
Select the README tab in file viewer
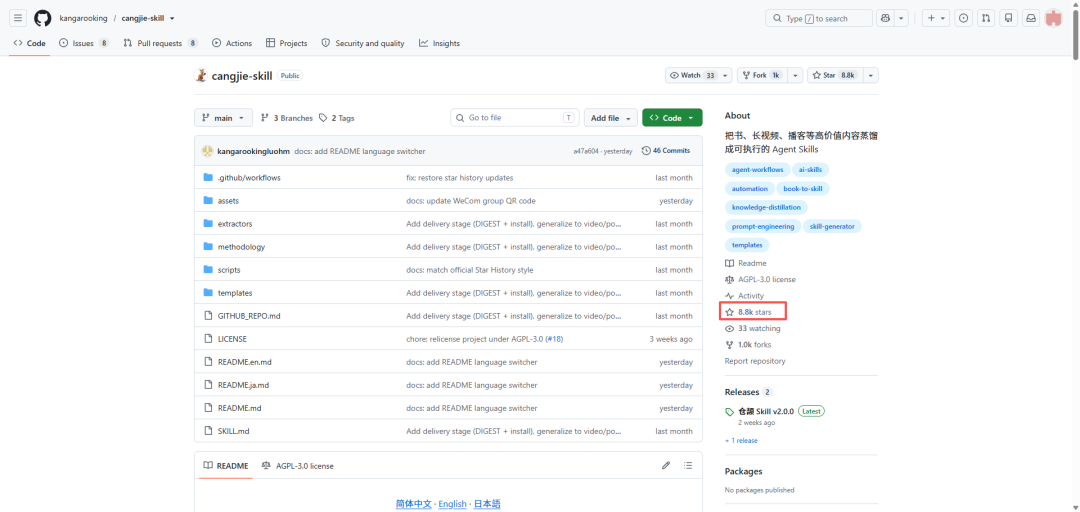point(225,466)
